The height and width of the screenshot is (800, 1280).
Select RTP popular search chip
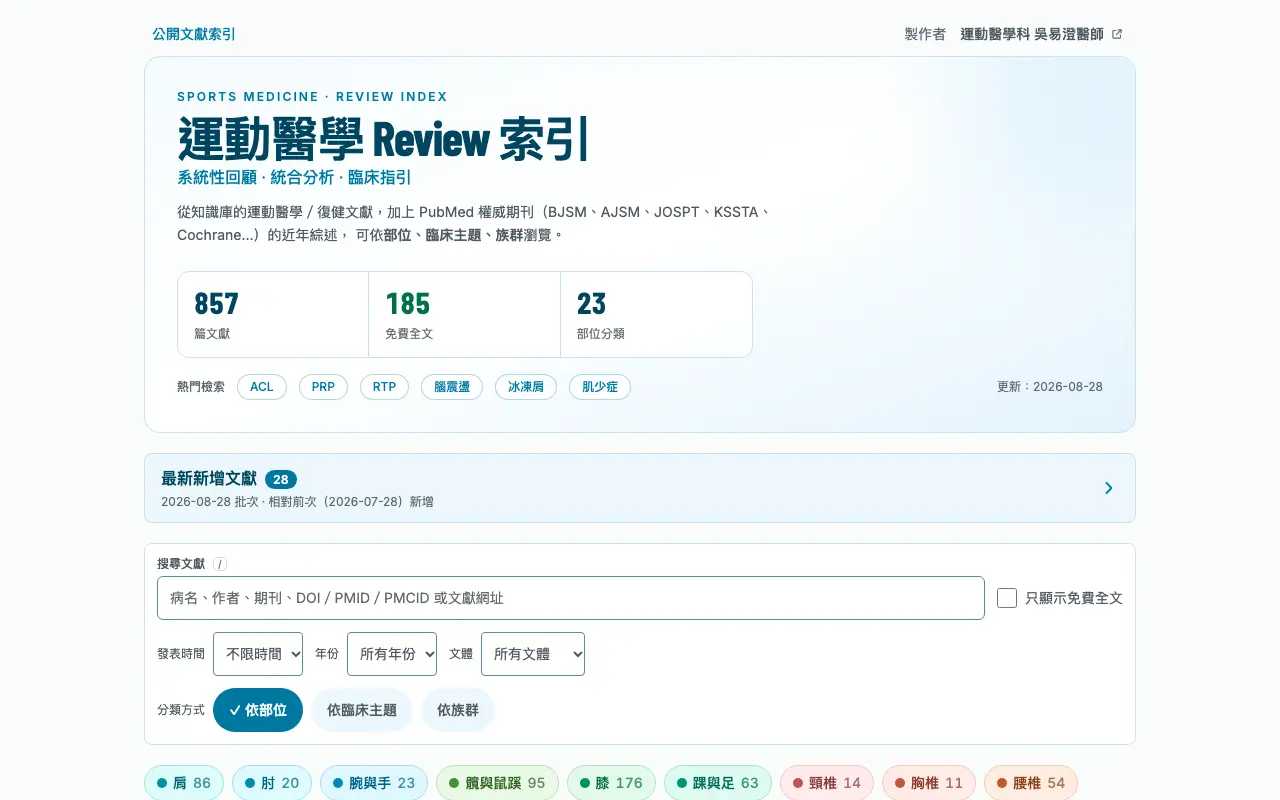[x=384, y=387]
